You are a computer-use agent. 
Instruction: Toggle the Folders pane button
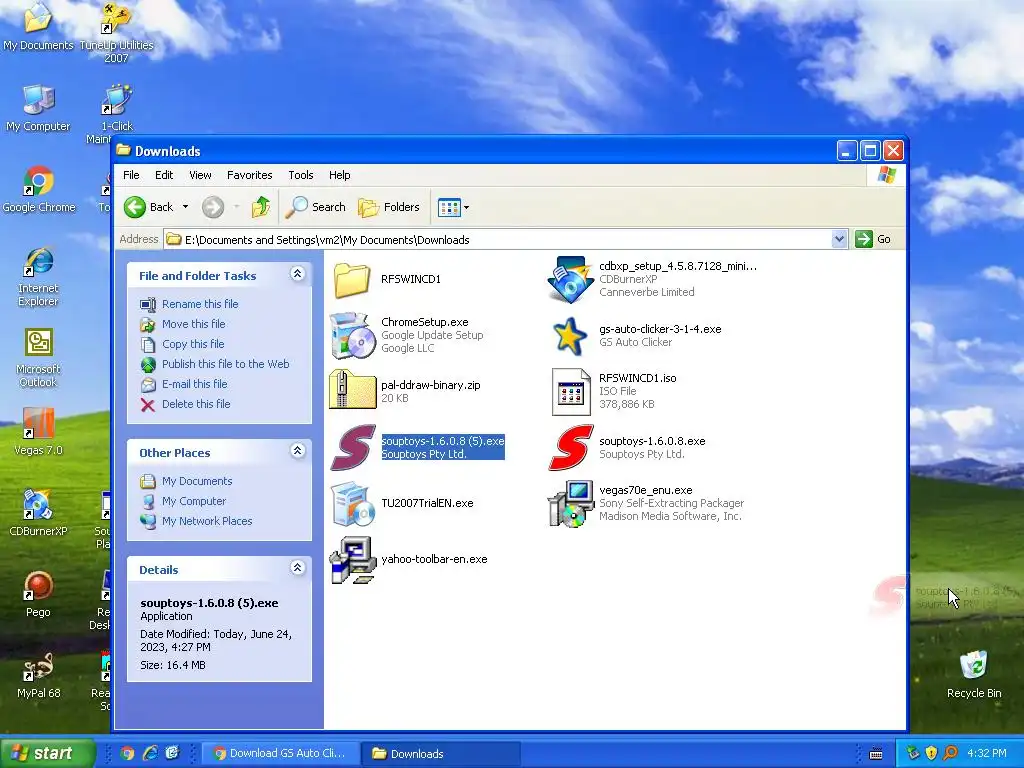point(389,207)
